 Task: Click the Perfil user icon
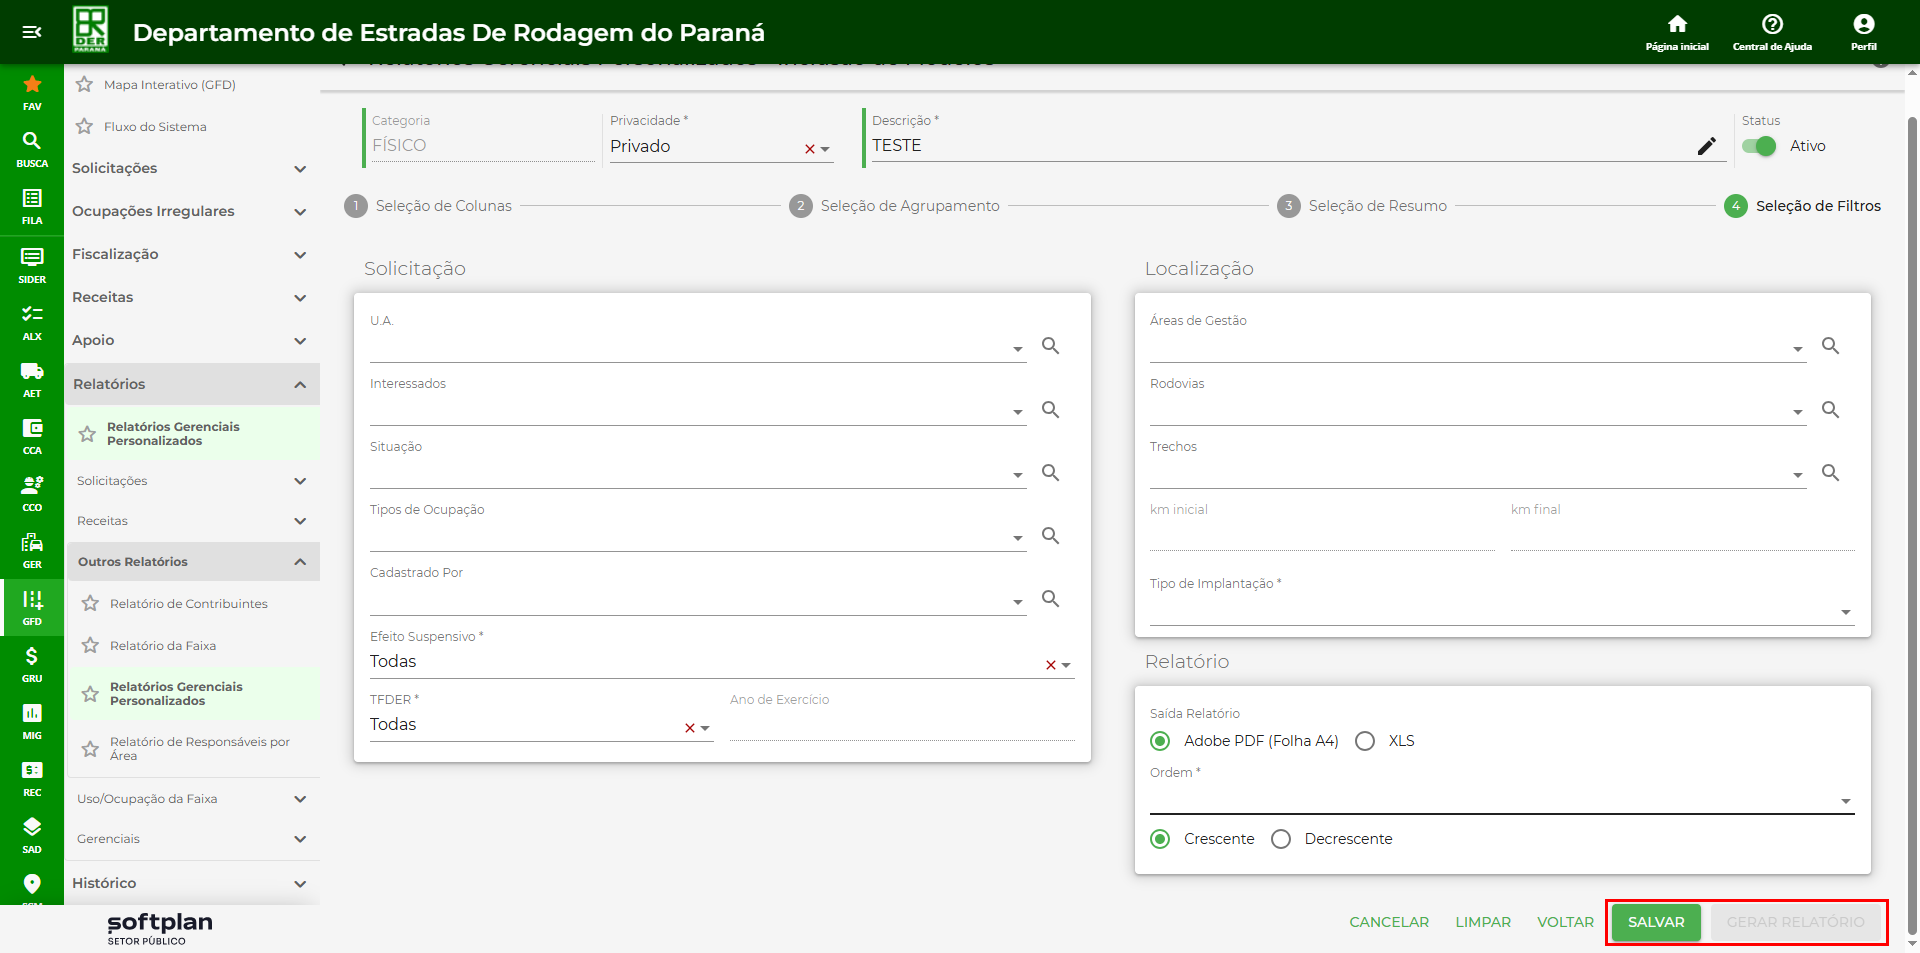[1863, 25]
